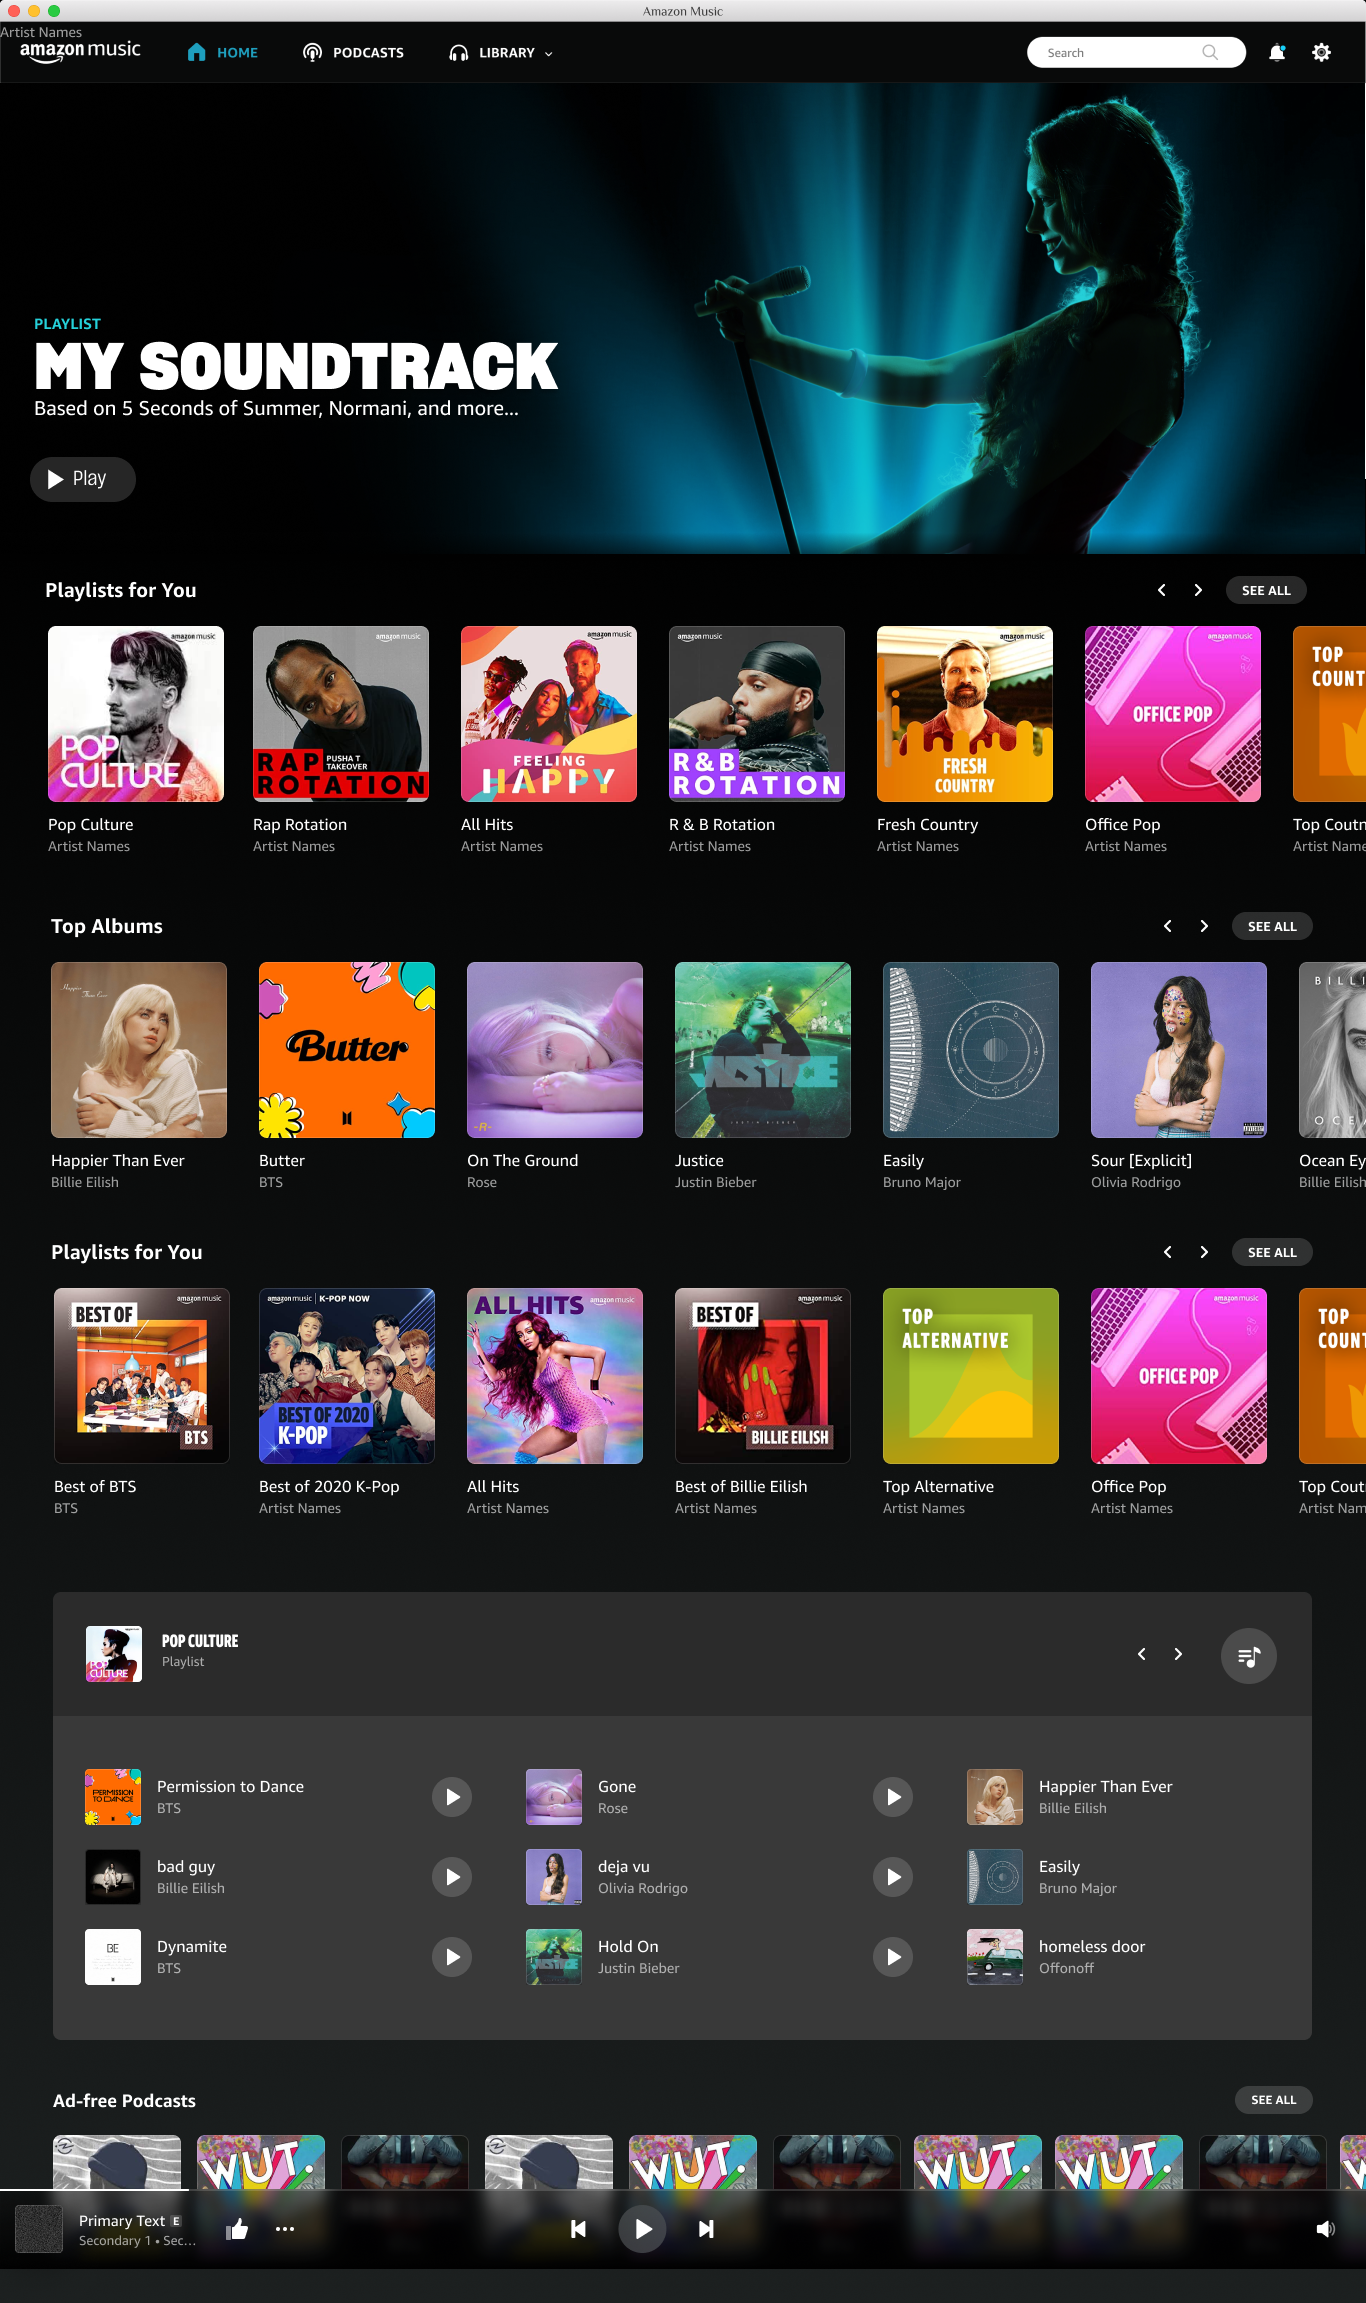Open Best of BTS playlist cover
Image resolution: width=1366 pixels, height=2303 pixels.
(x=142, y=1376)
